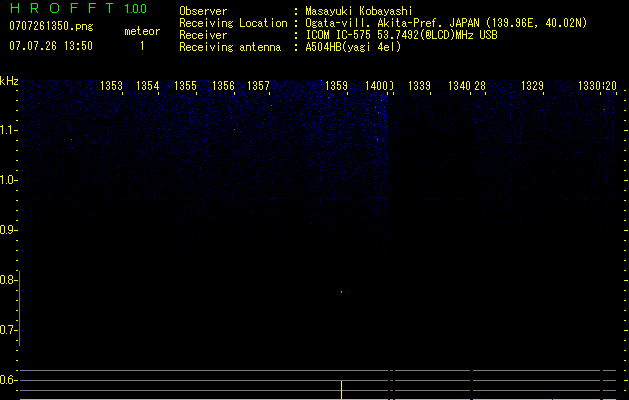This screenshot has width=629, height=400.
Task: Click the meteor count label
Action: coord(142,31)
